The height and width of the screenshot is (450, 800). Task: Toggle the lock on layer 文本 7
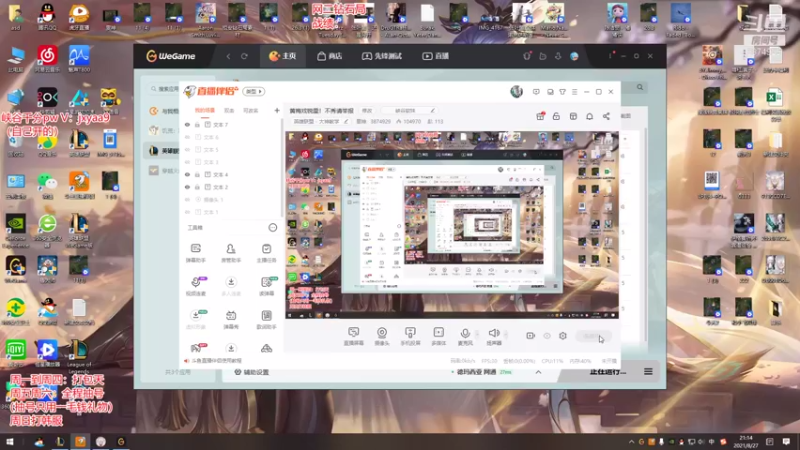197,124
